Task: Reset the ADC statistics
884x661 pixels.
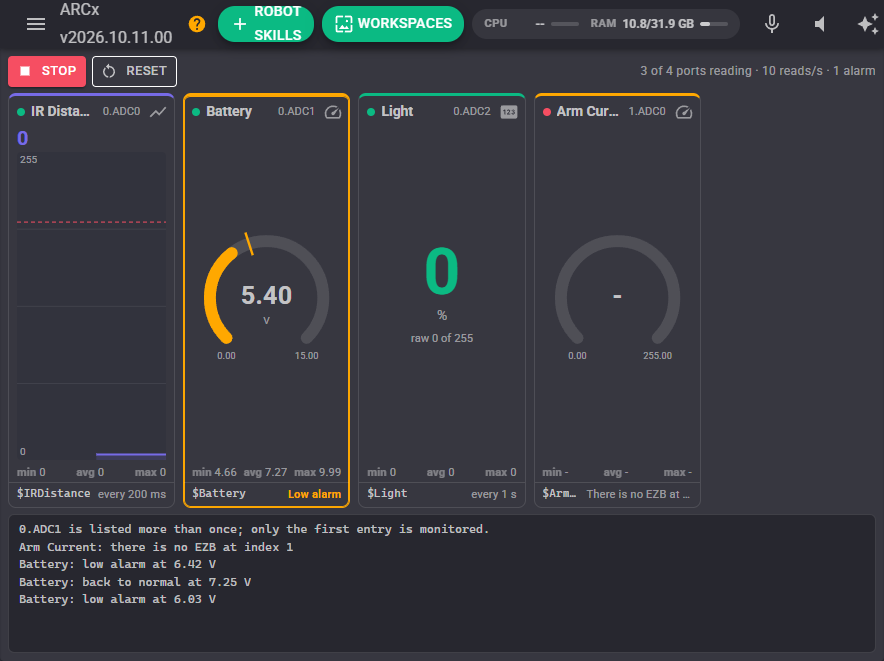Action: point(134,71)
